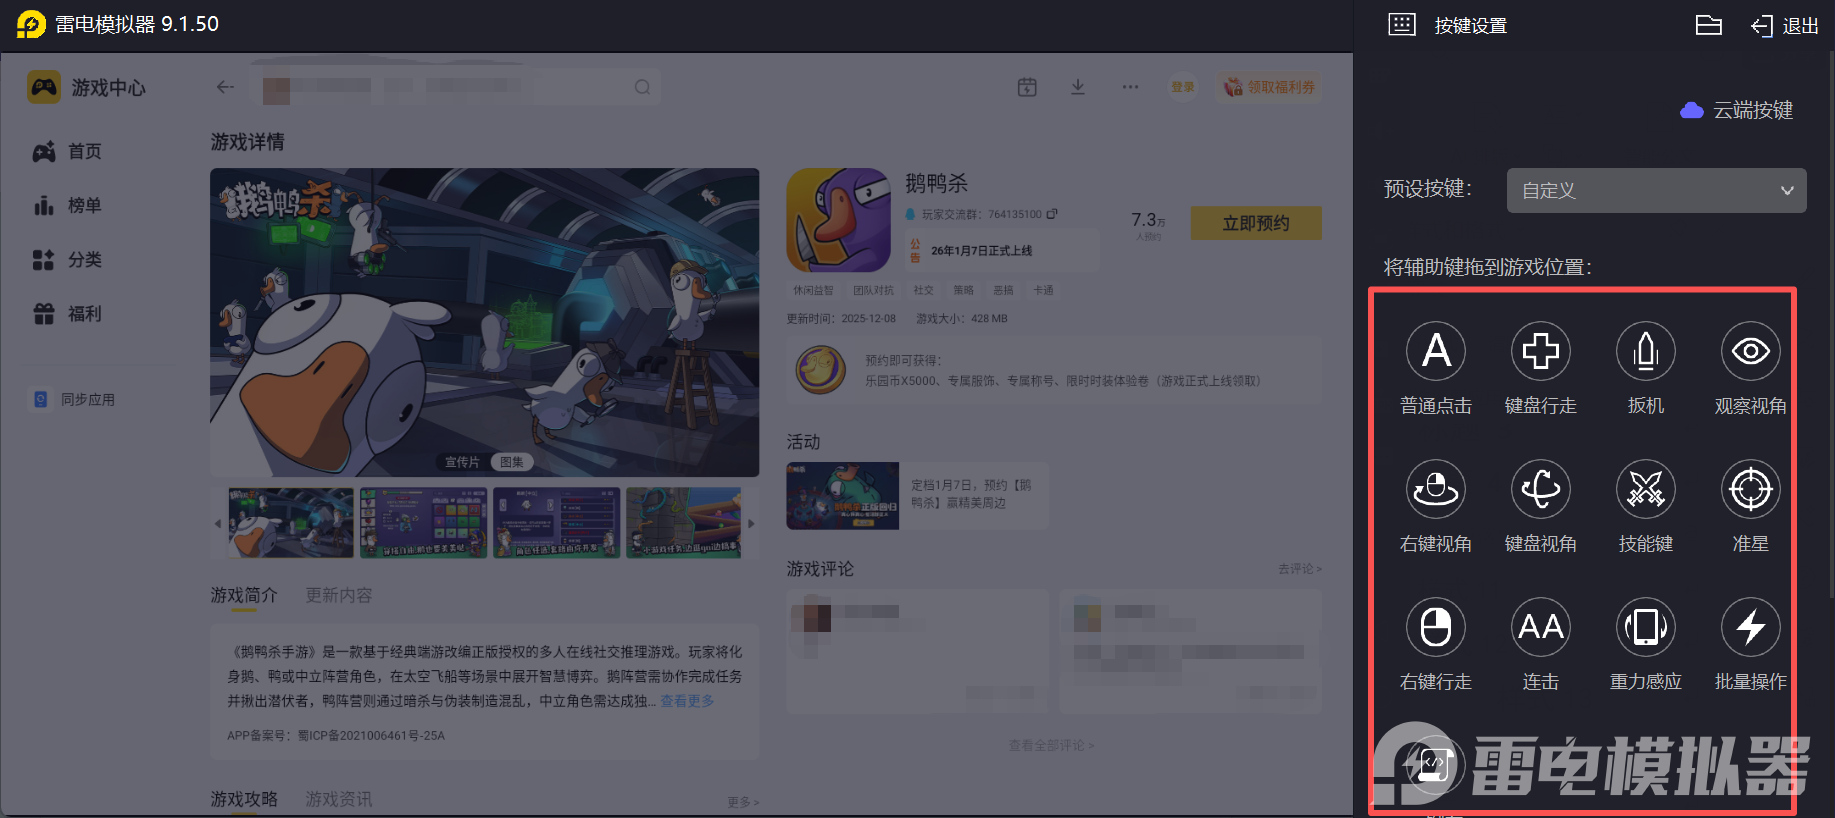
Task: Select the 扳机 trigger key icon
Action: (1646, 351)
